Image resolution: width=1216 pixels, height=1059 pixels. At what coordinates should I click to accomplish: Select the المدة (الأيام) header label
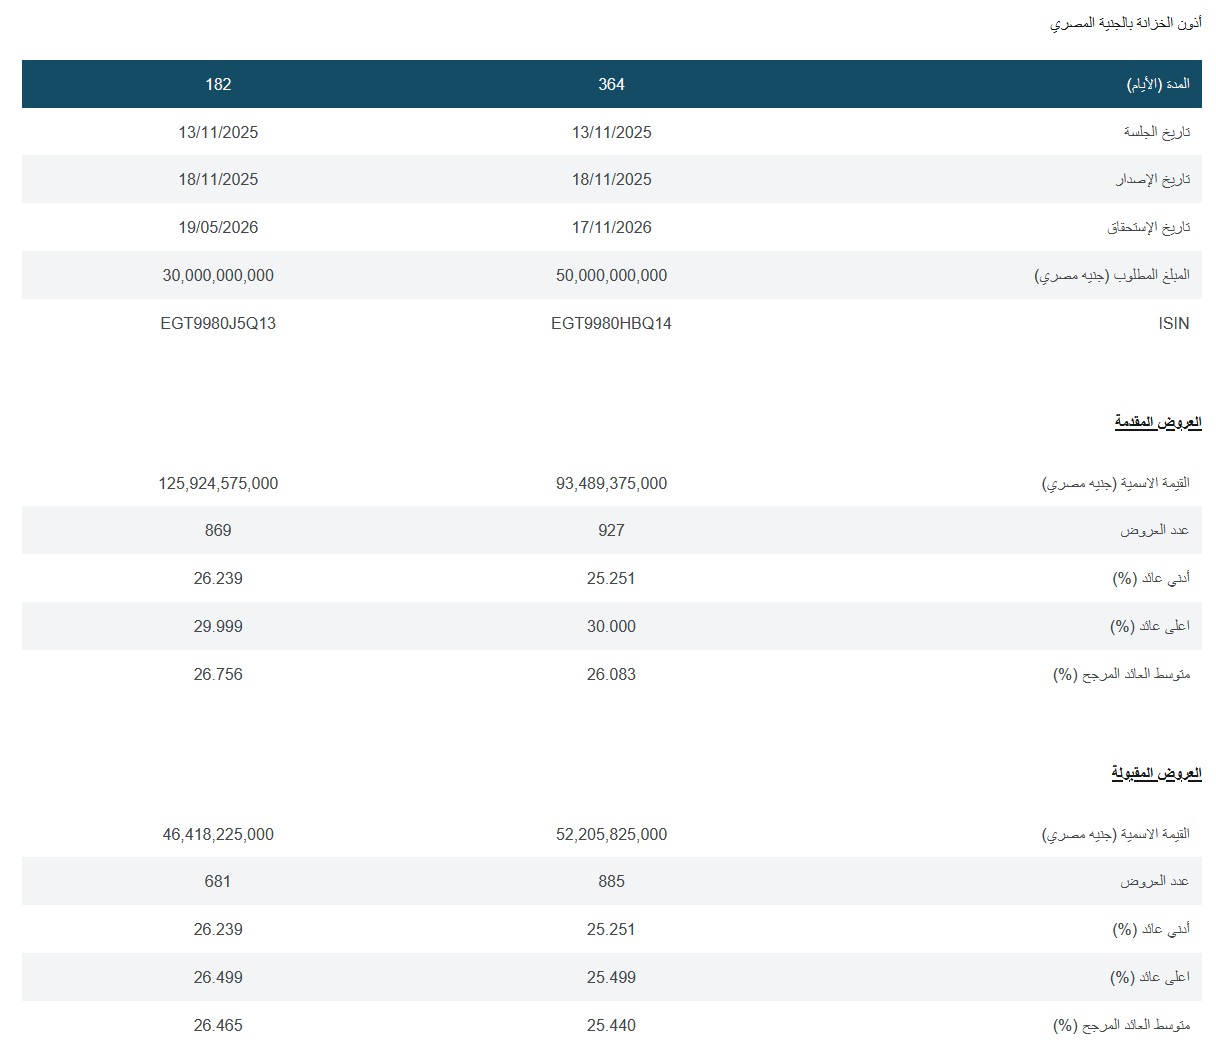1158,84
